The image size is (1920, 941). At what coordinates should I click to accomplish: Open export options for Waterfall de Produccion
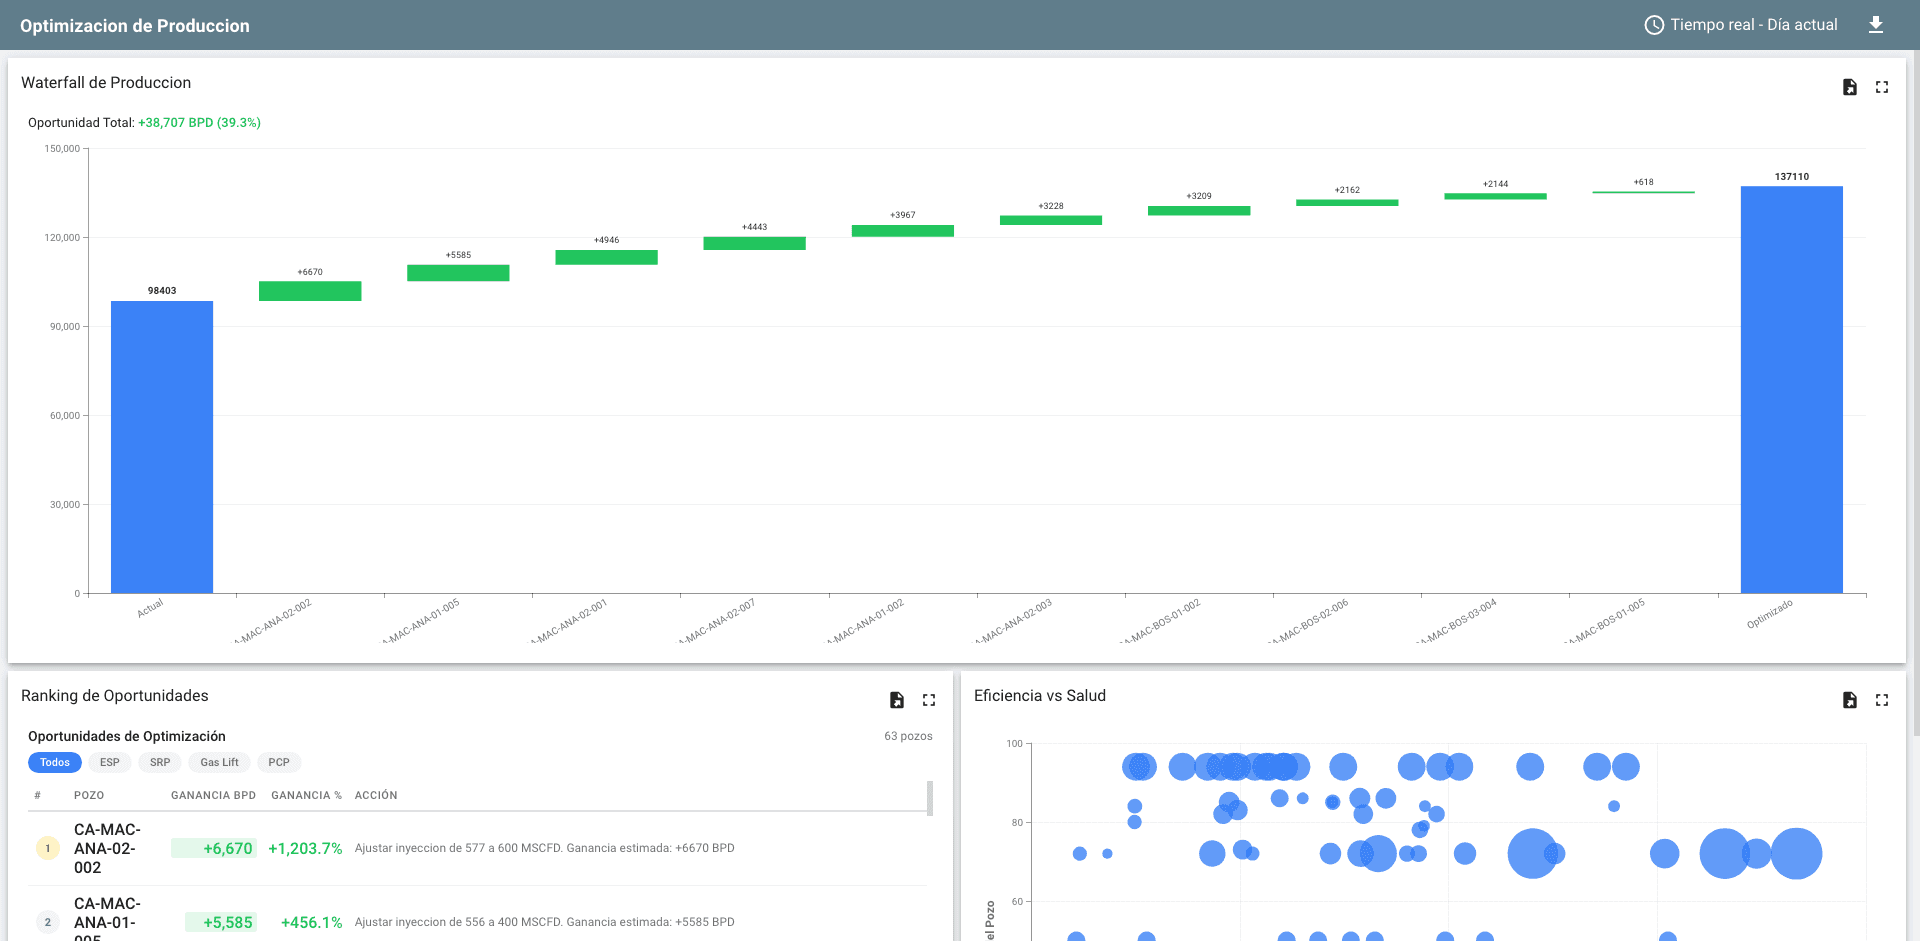click(x=1849, y=87)
